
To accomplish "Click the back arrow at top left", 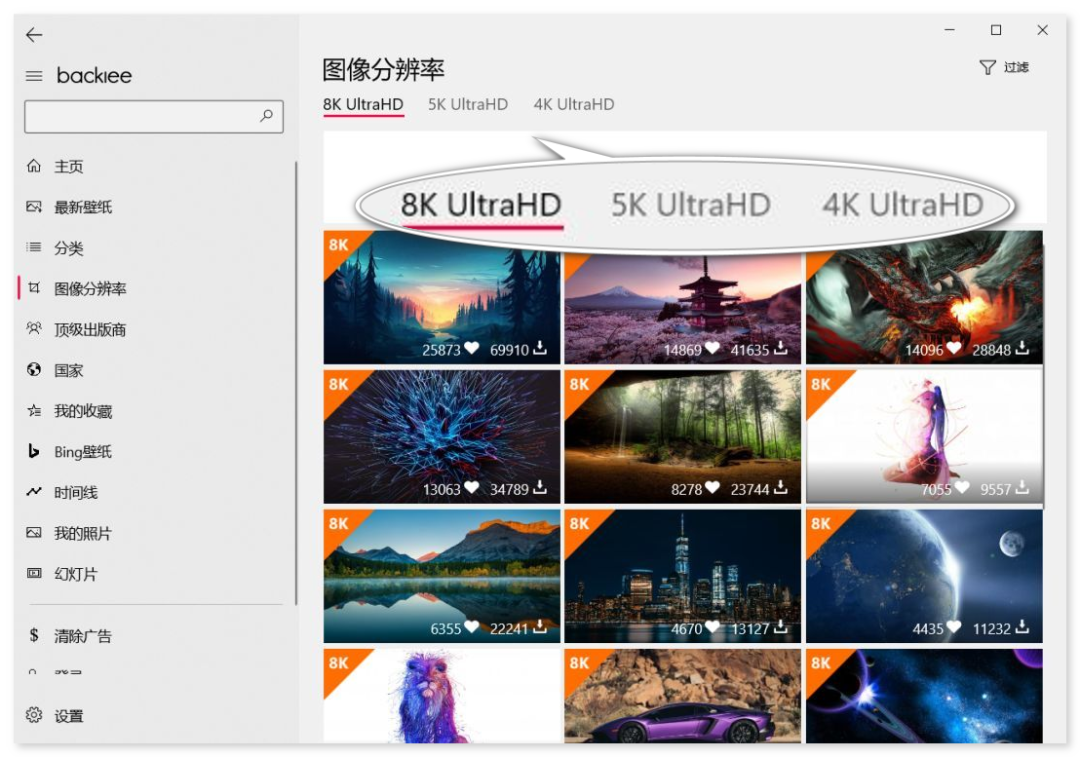I will [x=34, y=34].
